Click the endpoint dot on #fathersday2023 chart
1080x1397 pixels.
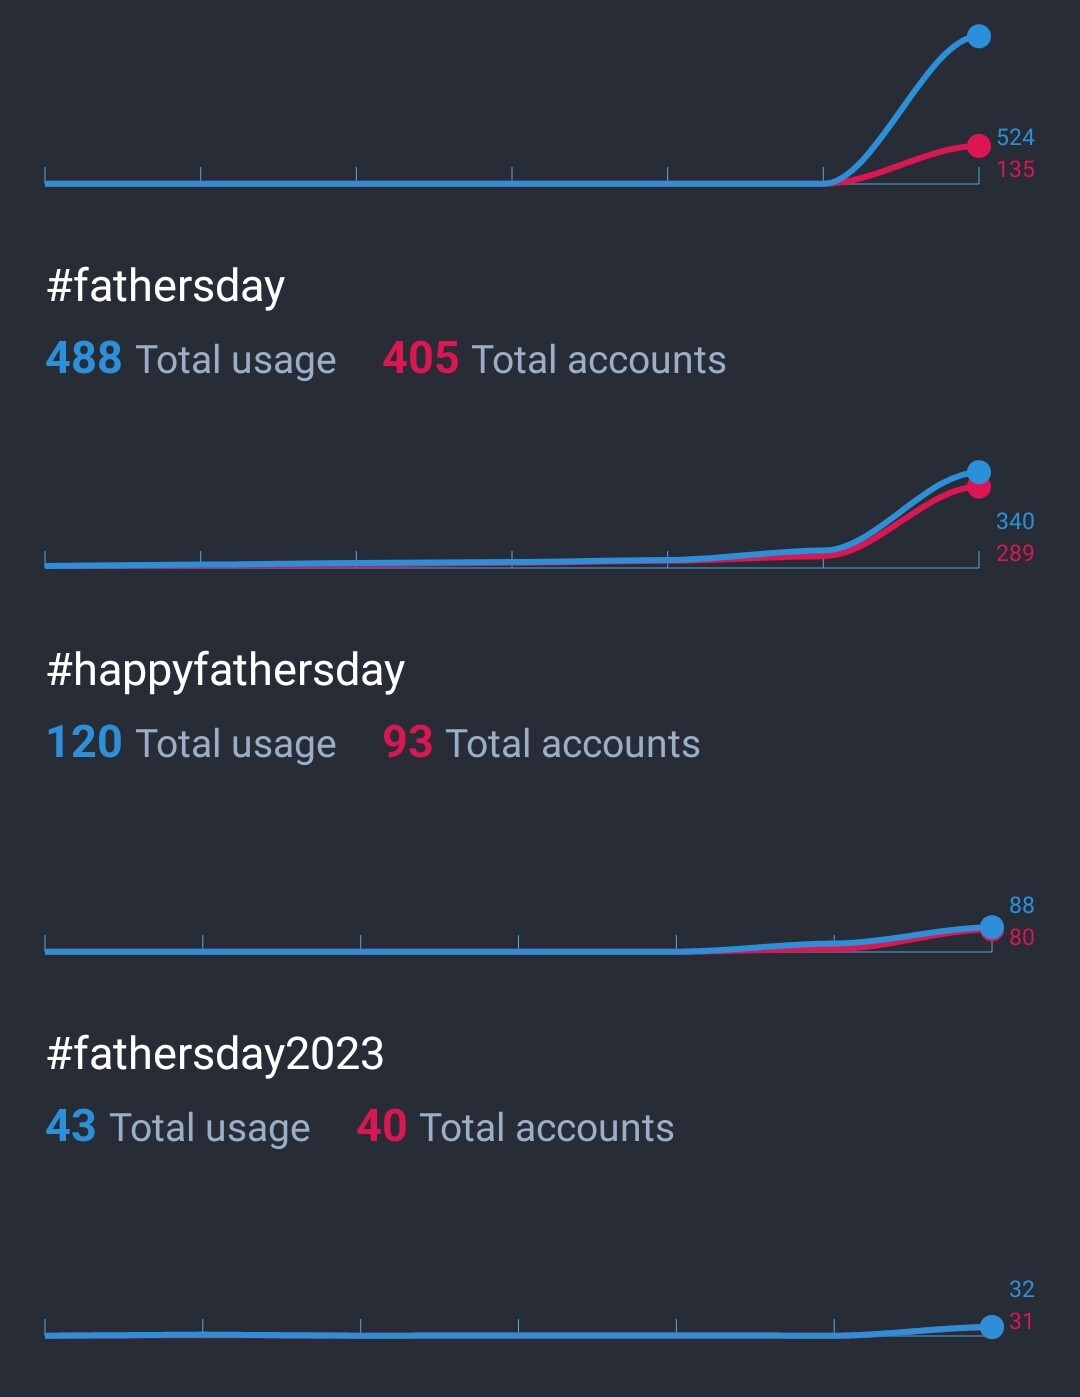pyautogui.click(x=991, y=1327)
